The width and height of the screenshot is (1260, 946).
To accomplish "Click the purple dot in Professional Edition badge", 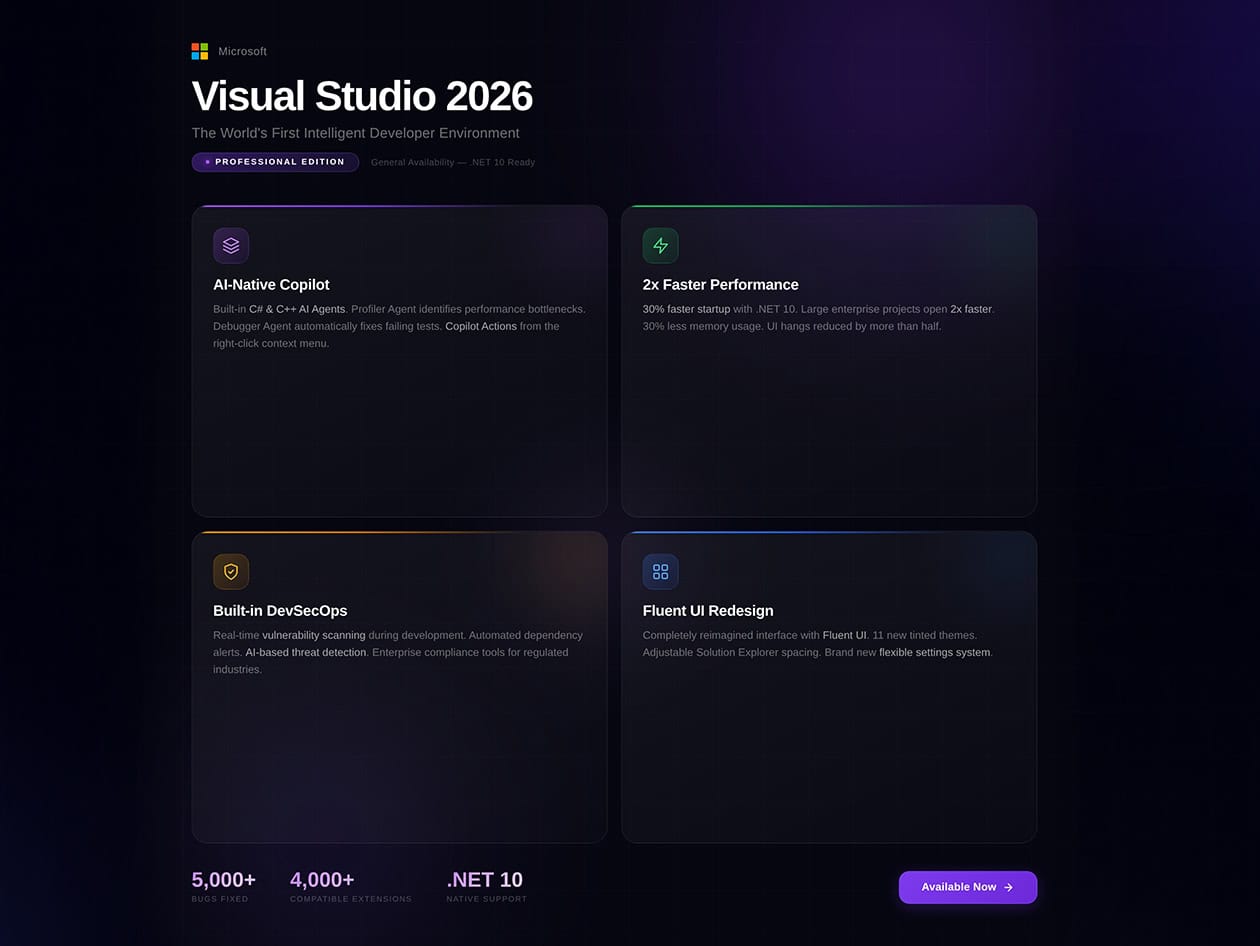I will [x=206, y=161].
